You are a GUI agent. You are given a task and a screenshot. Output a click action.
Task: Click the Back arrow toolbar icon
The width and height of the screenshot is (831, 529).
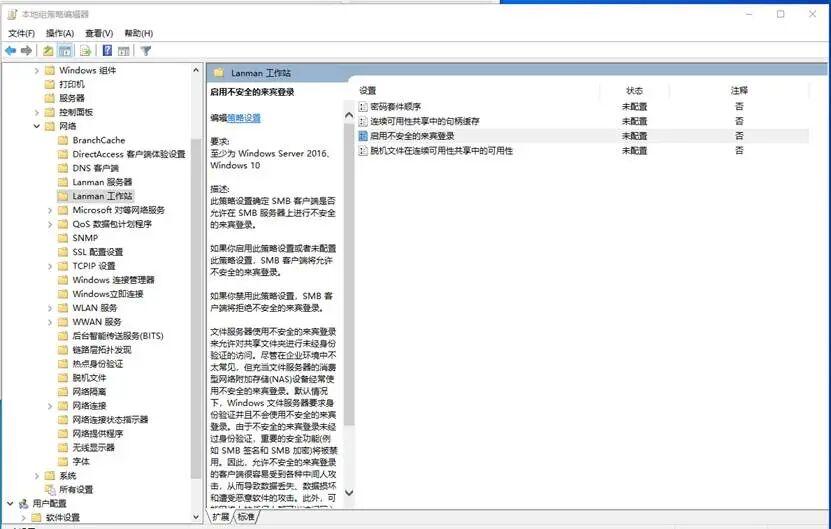[x=10, y=50]
